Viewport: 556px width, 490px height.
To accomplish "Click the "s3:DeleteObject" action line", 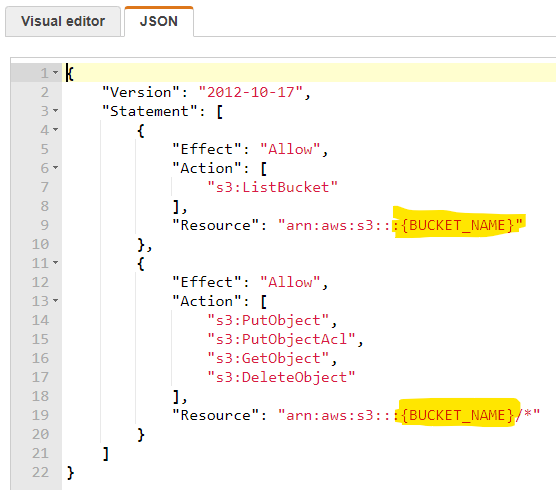I will 281,377.
